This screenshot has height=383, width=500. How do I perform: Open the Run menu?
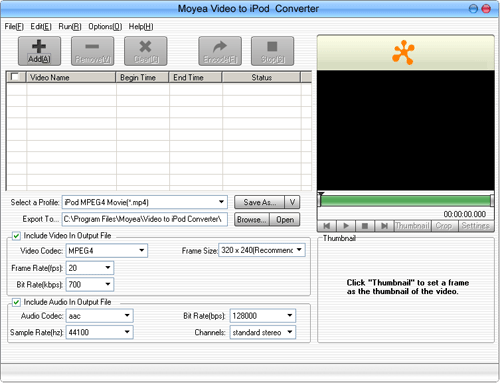pos(70,27)
